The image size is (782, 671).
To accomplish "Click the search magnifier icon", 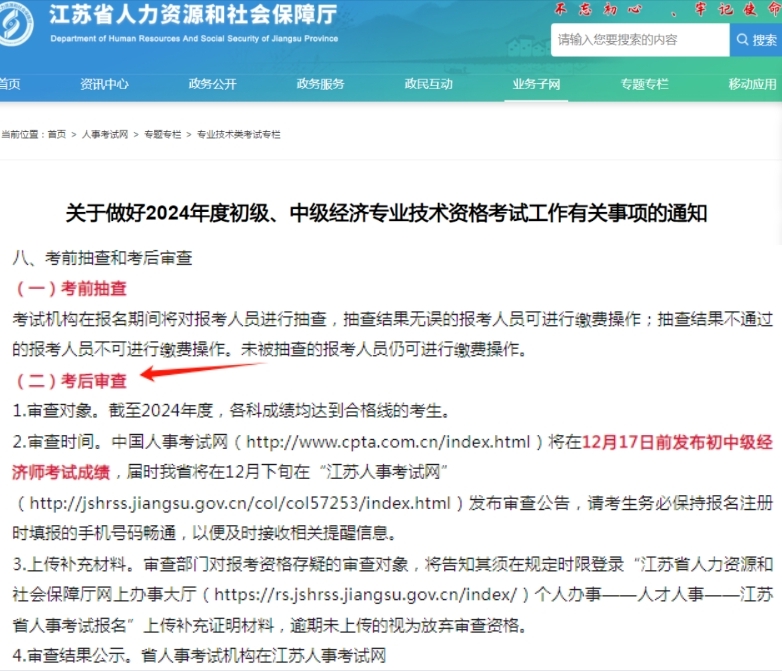I will pyautogui.click(x=744, y=40).
